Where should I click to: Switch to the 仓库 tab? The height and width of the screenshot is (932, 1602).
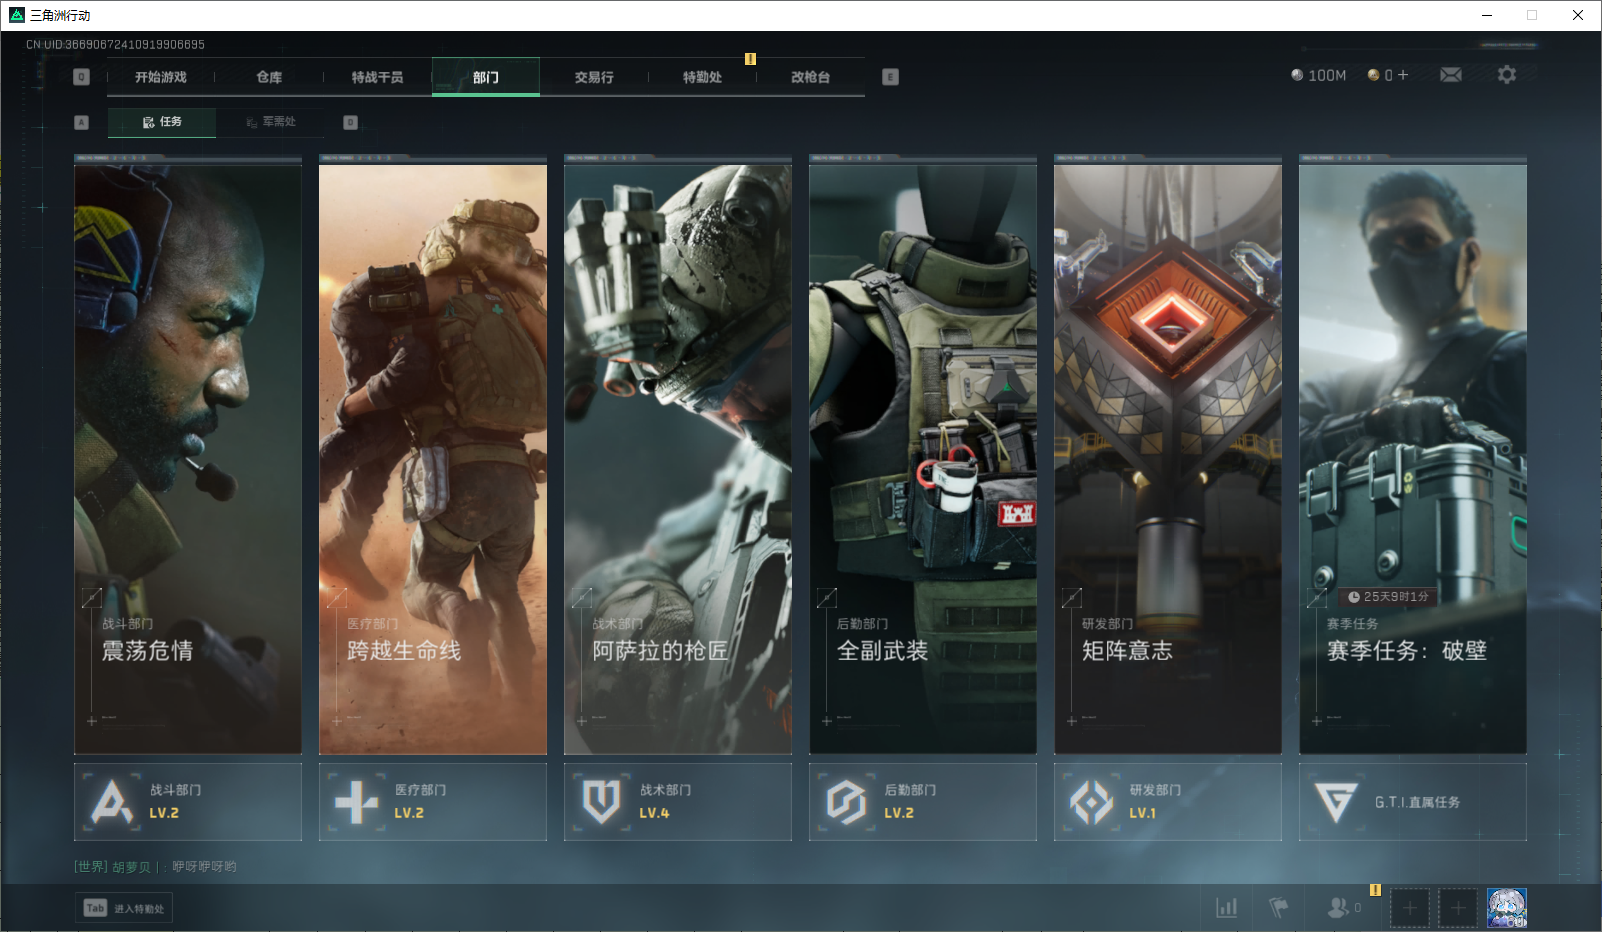(x=269, y=77)
